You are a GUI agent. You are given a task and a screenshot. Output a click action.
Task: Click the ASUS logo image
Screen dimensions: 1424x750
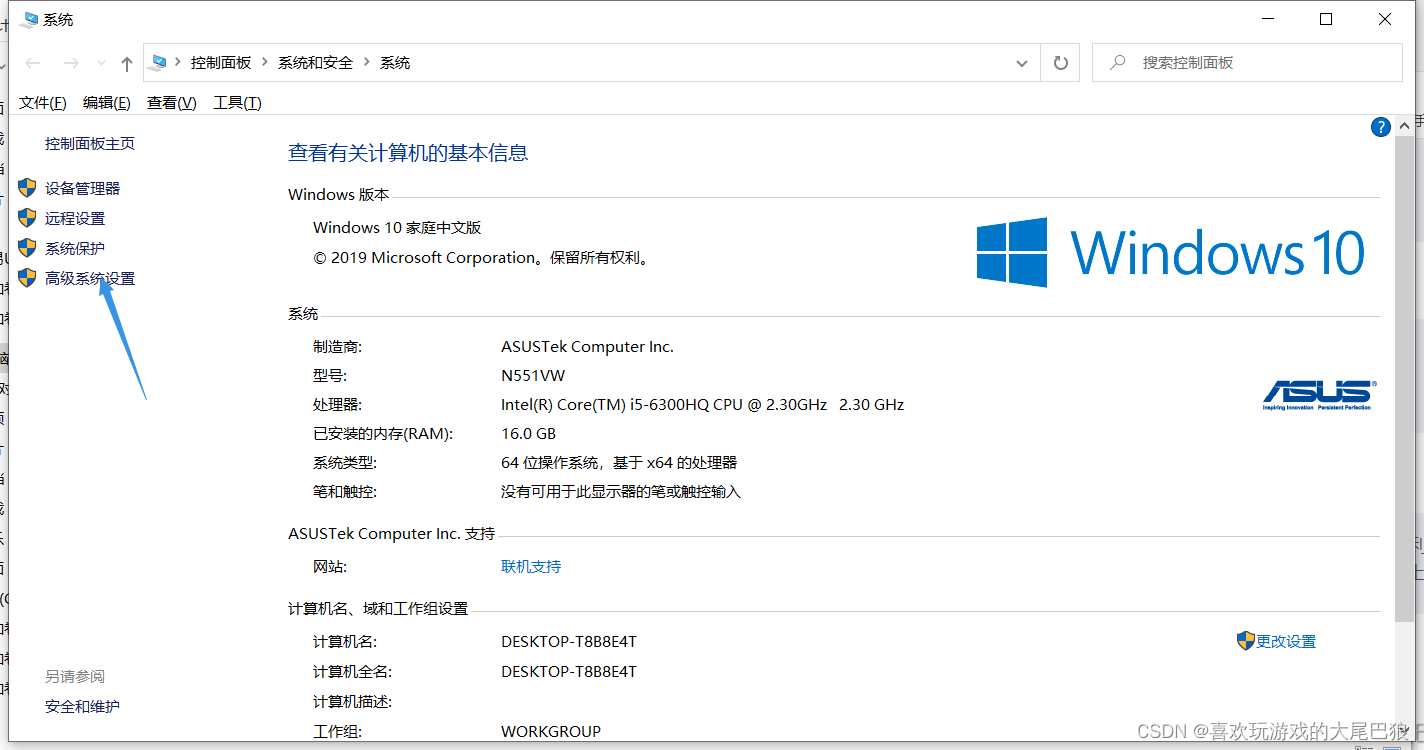[1319, 395]
